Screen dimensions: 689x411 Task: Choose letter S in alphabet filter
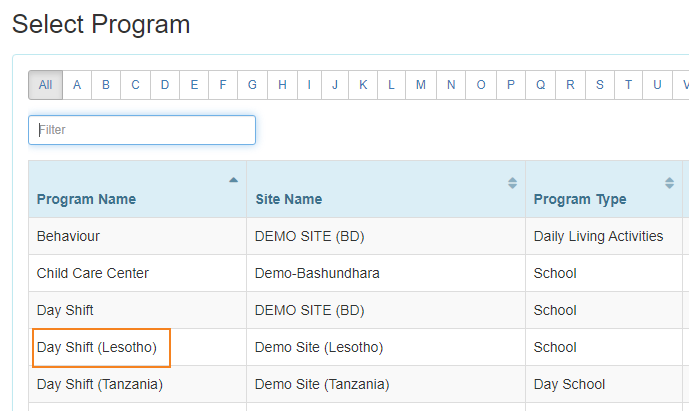(600, 85)
